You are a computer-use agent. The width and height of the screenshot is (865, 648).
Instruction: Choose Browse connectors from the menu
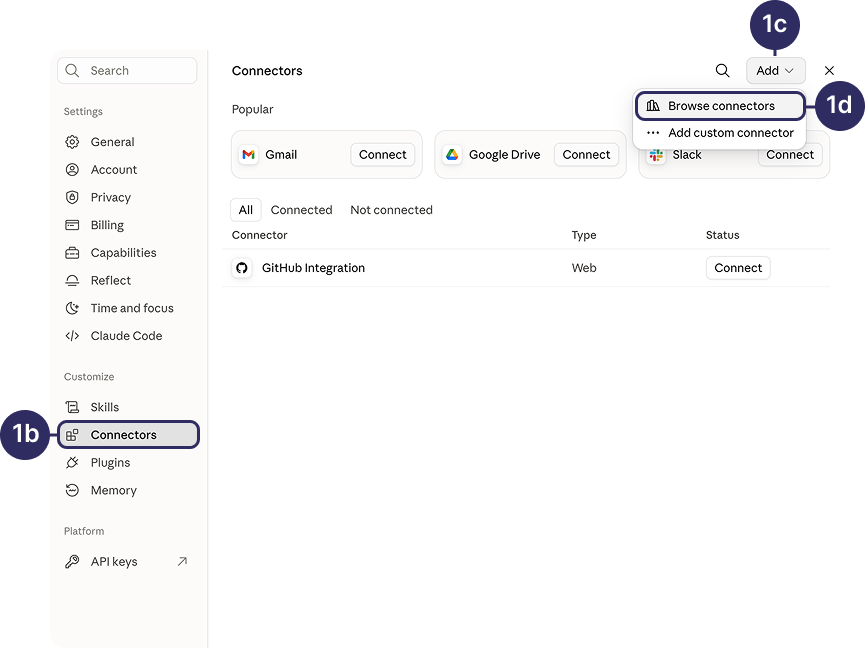pyautogui.click(x=720, y=106)
